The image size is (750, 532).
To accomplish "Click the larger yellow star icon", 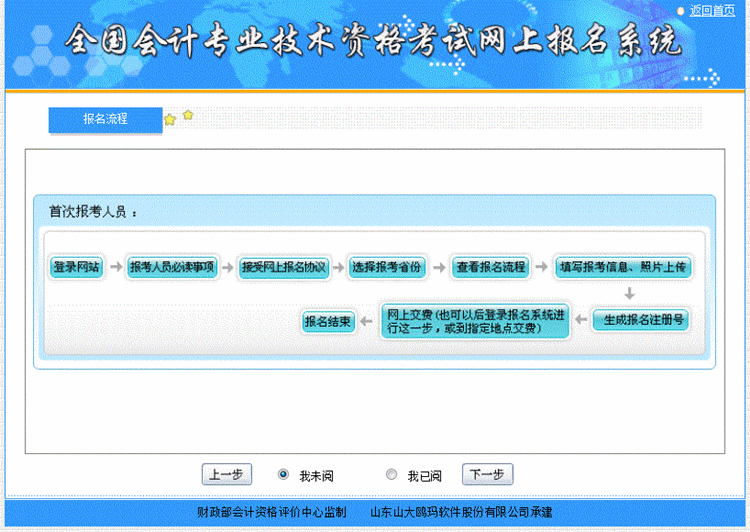I will point(170,120).
